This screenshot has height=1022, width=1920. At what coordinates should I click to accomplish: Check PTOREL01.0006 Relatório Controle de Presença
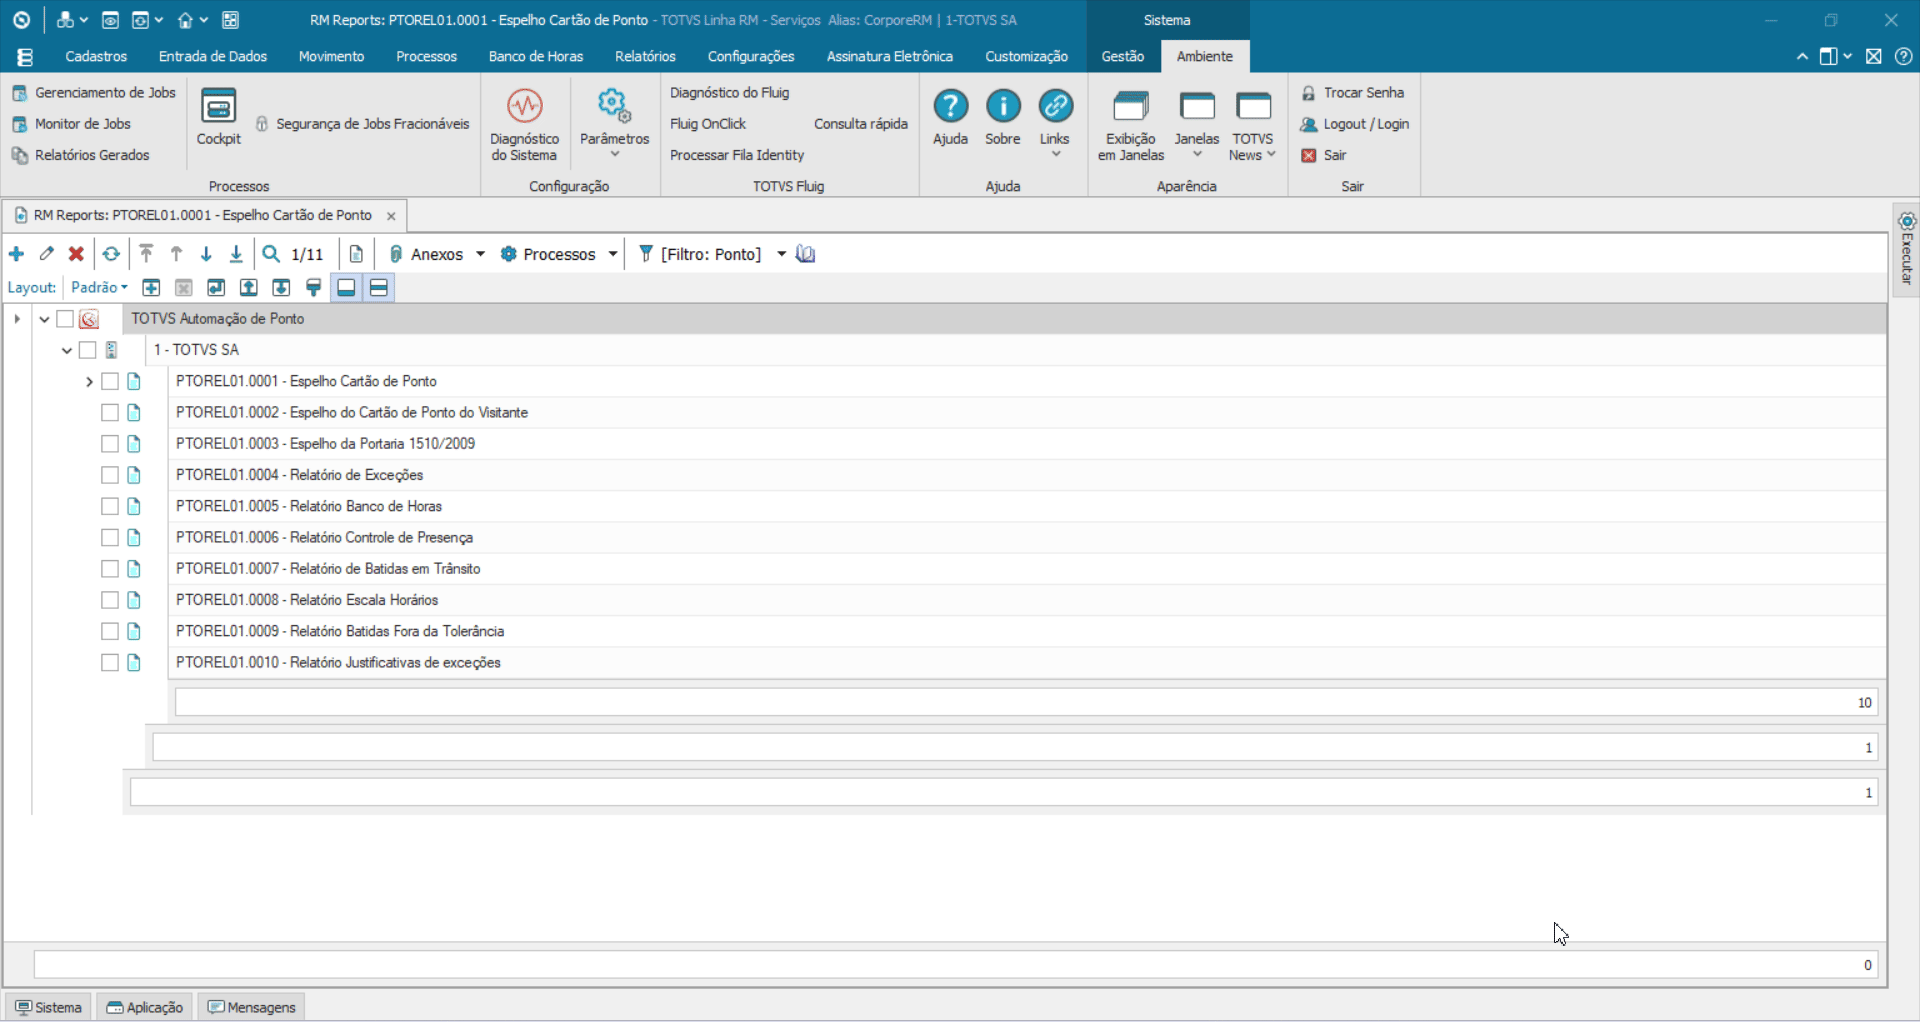point(110,538)
